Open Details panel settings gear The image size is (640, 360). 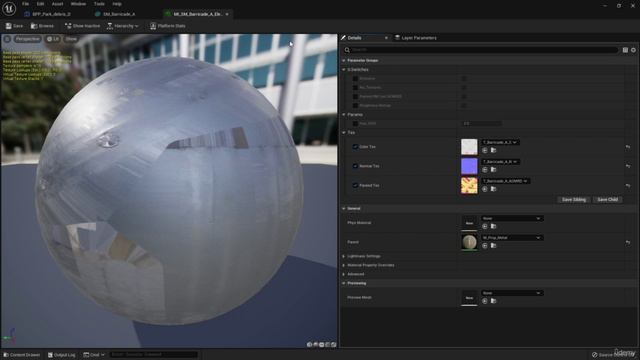coord(633,50)
